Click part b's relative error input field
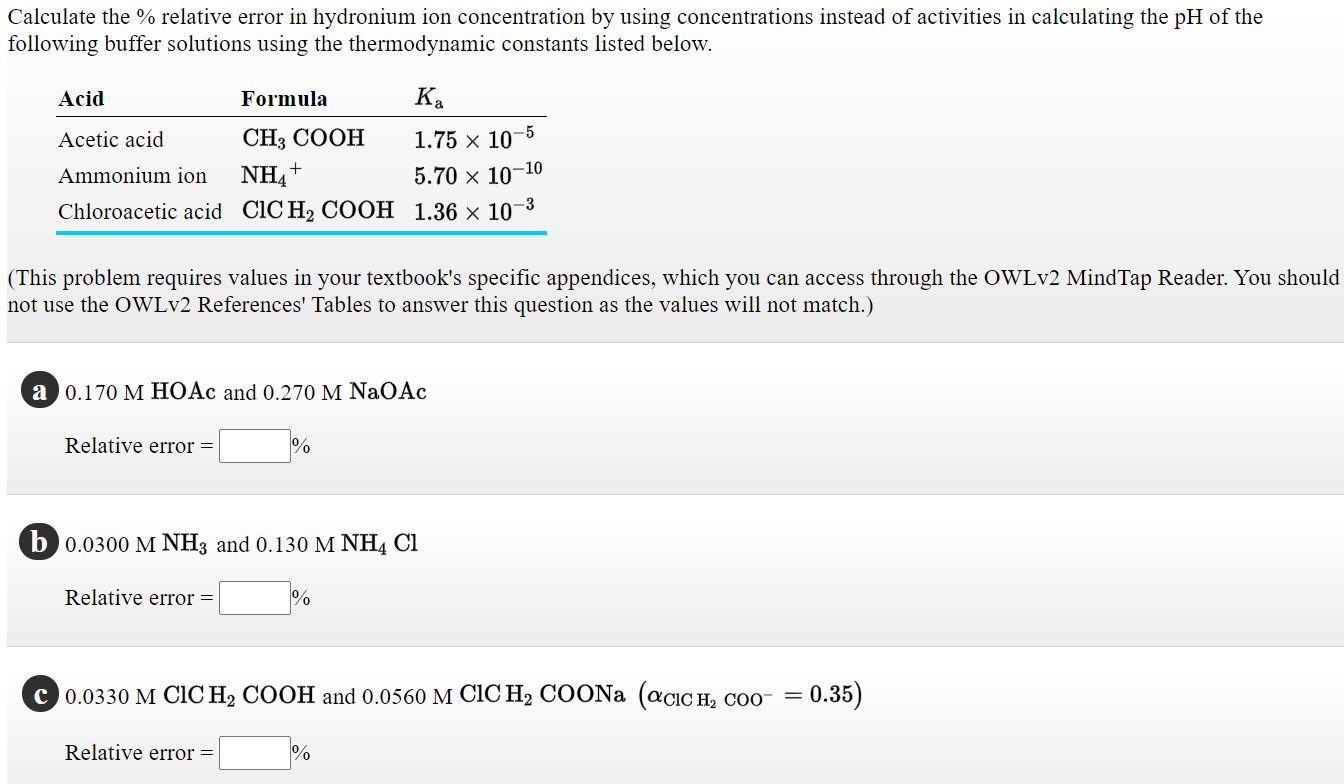The width and height of the screenshot is (1344, 784). (253, 598)
